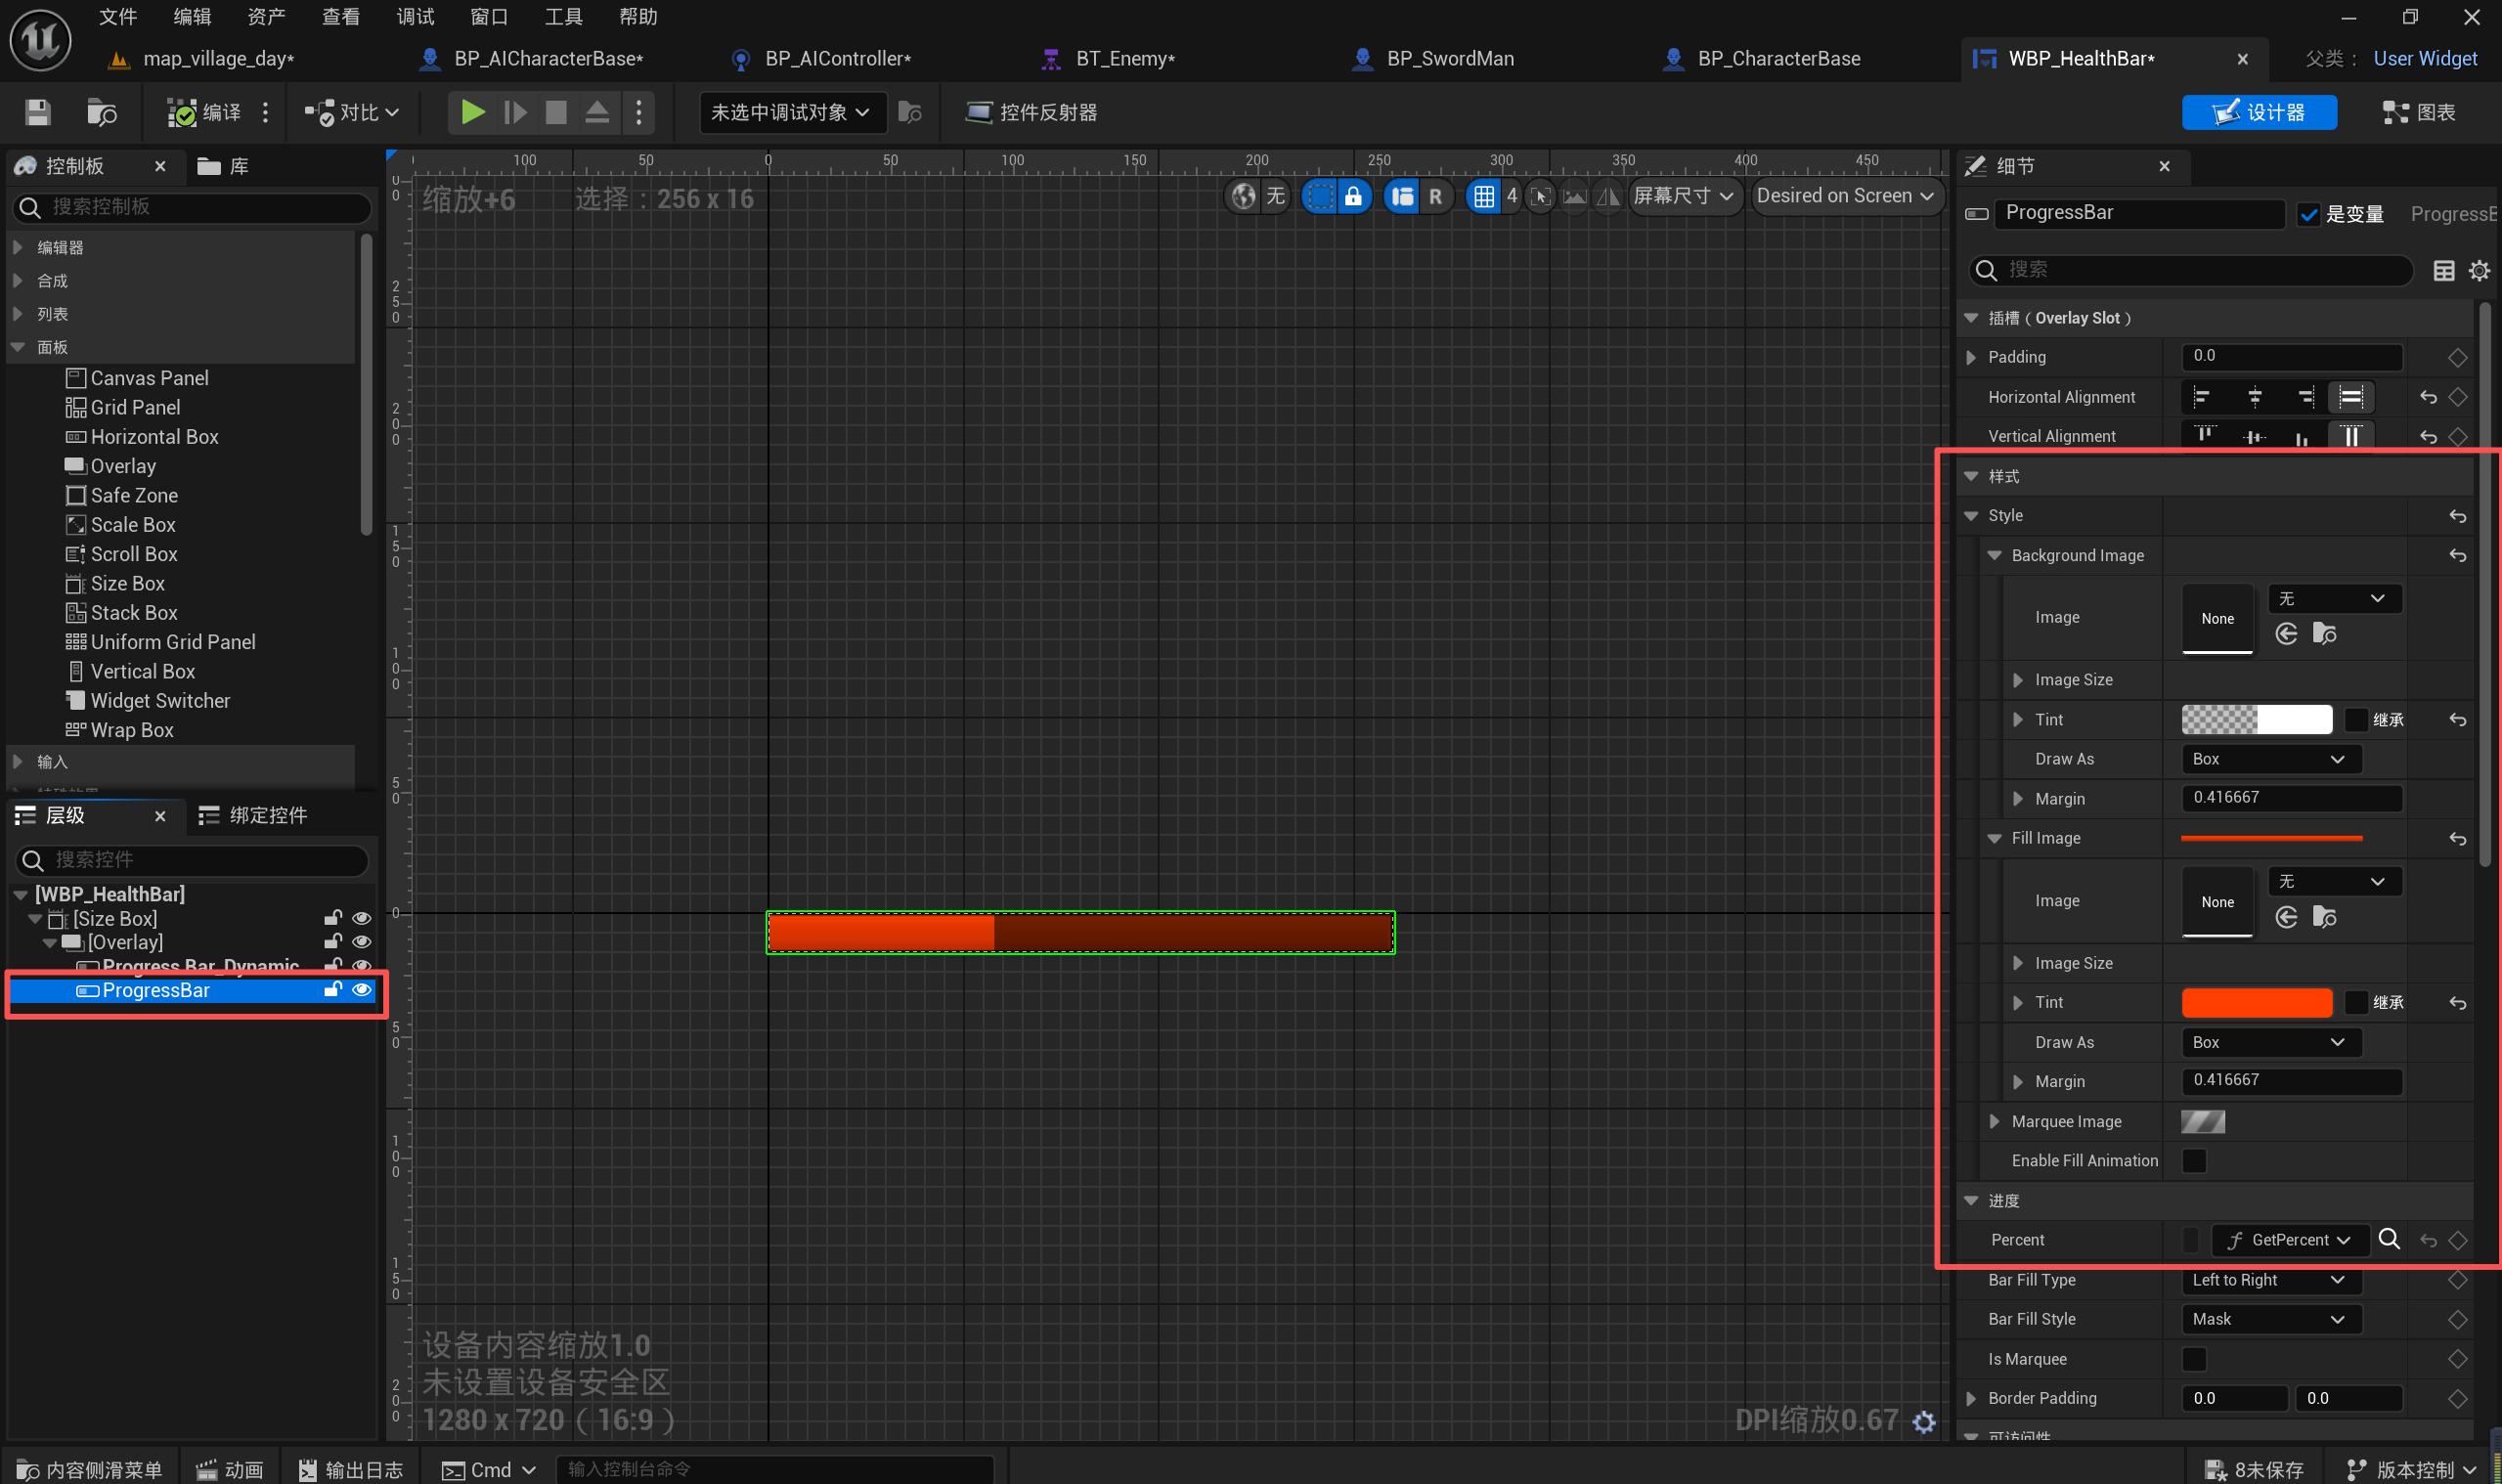Switch to the BP_SwordMan tab
2502x1484 pixels.
coord(1449,59)
